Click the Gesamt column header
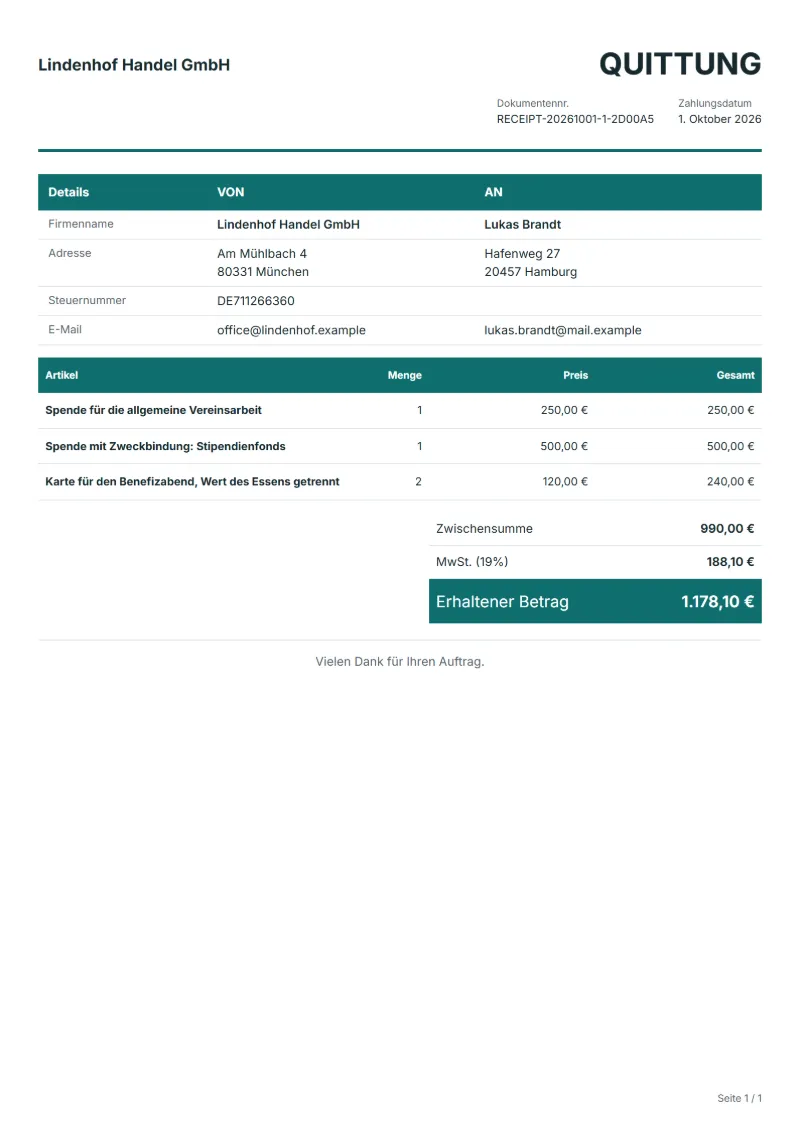 pyautogui.click(x=735, y=375)
